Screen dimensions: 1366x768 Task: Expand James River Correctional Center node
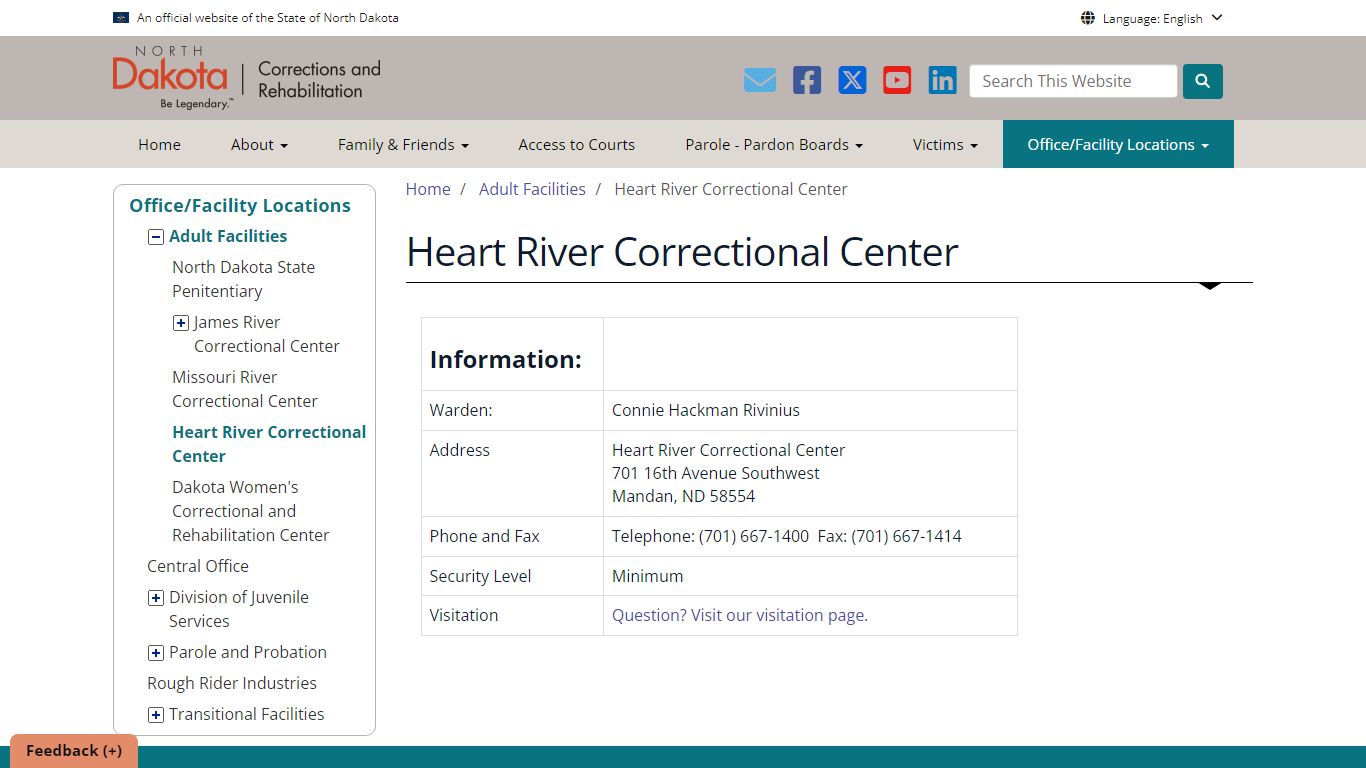tap(181, 323)
